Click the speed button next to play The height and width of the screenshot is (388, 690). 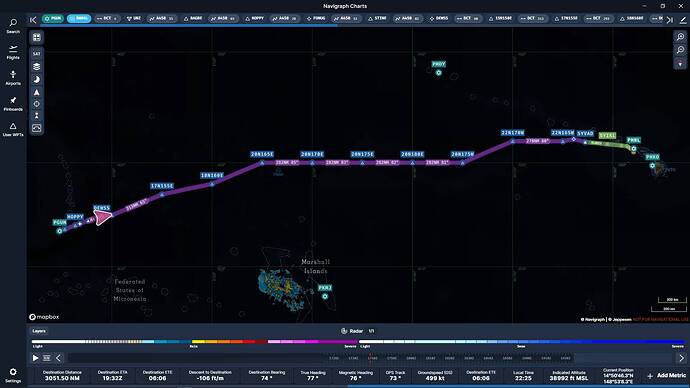click(x=47, y=358)
